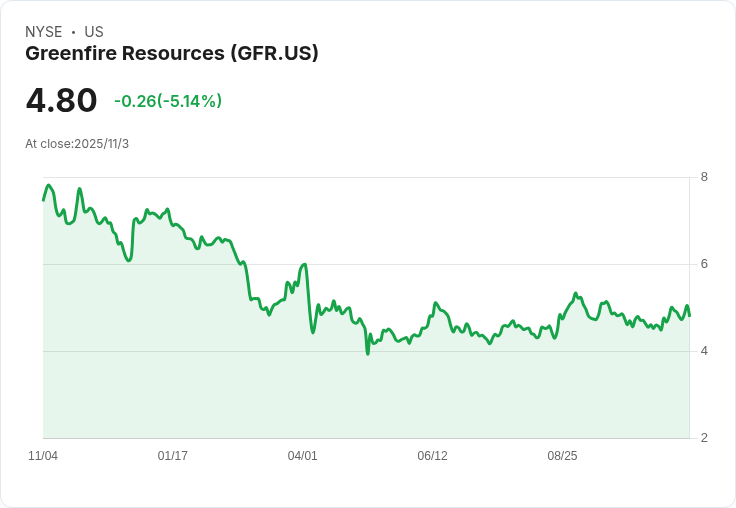
Task: Click the -0.26(-5.14%) price change
Action: click(x=168, y=101)
